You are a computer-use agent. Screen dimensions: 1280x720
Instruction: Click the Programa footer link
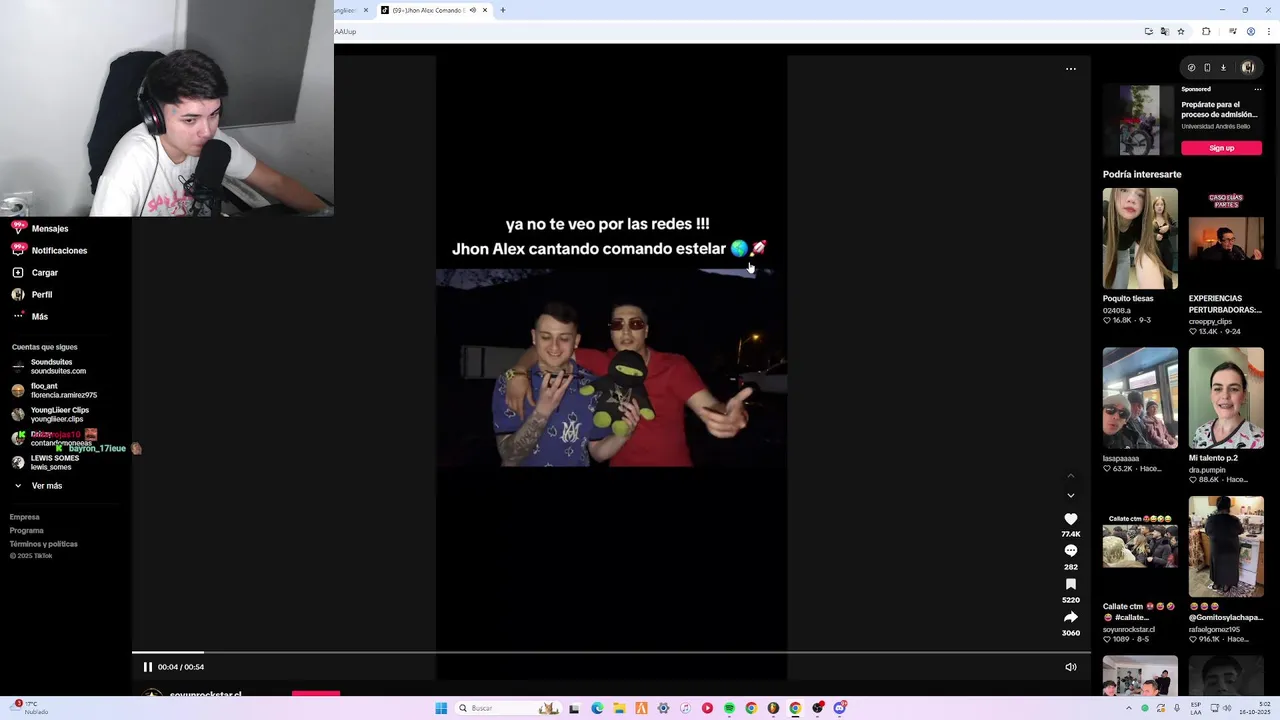pos(27,530)
